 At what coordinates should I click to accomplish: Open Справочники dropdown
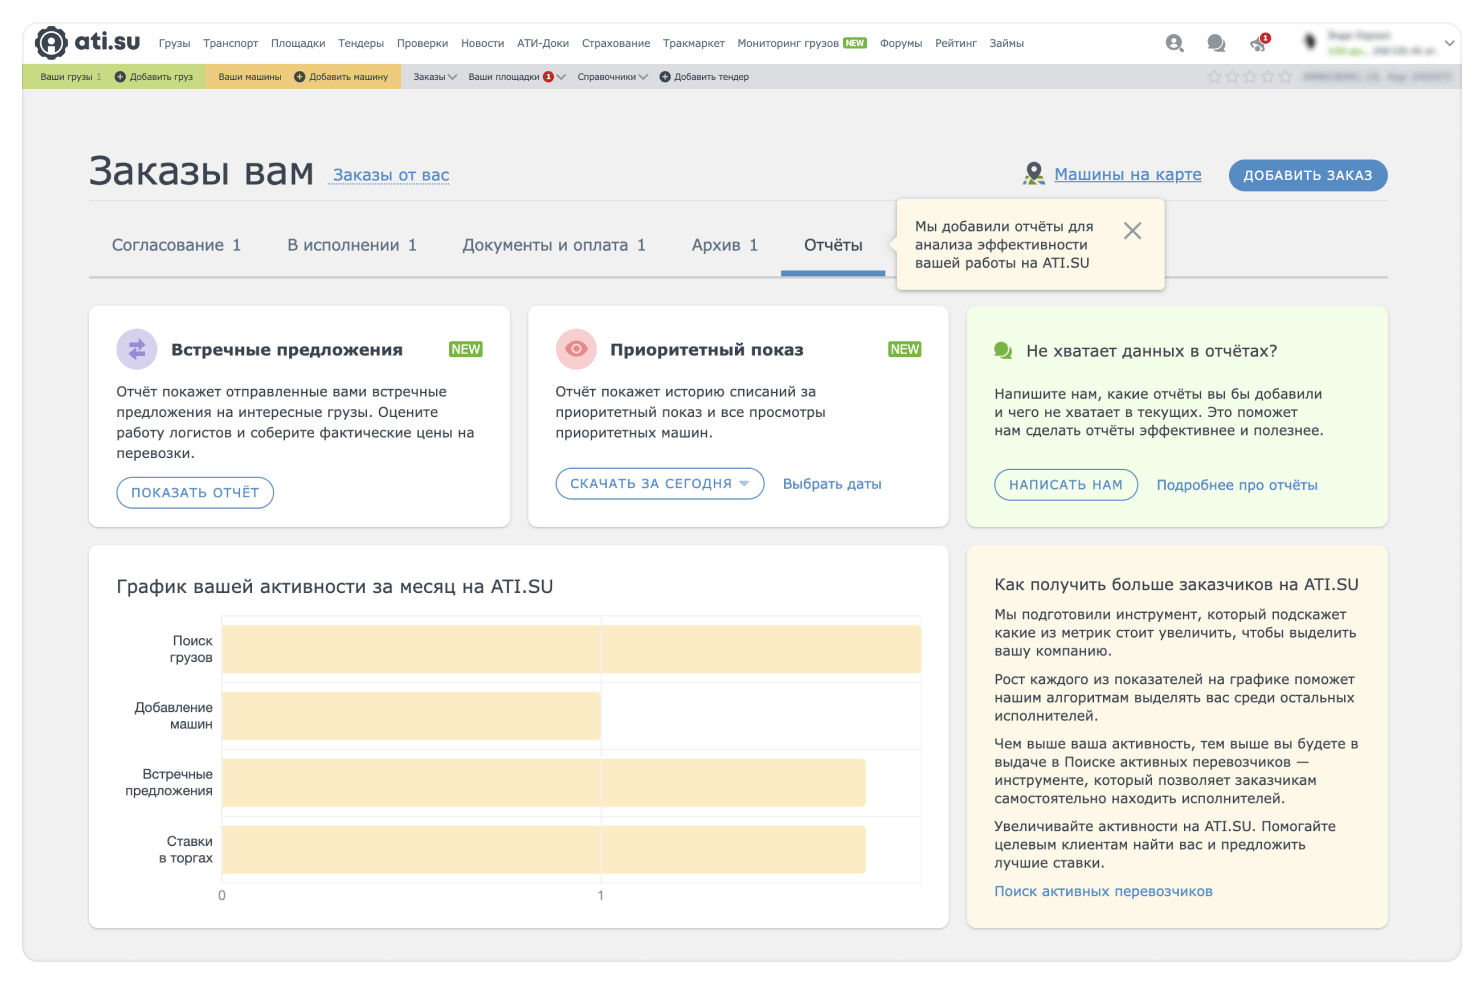pos(612,77)
